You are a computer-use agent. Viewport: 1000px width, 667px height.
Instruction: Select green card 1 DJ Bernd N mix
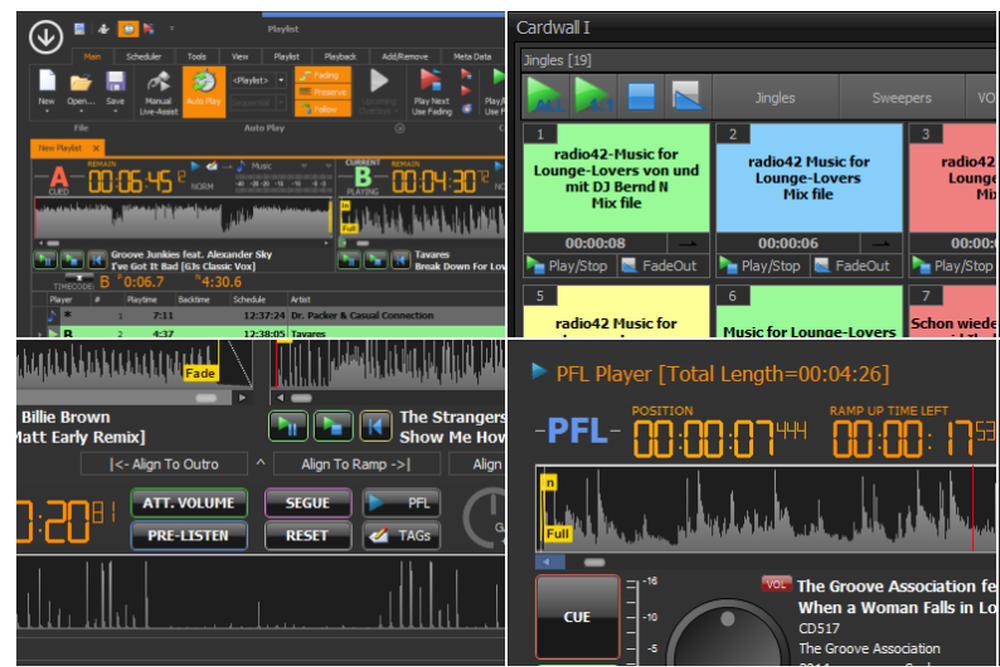tap(616, 178)
